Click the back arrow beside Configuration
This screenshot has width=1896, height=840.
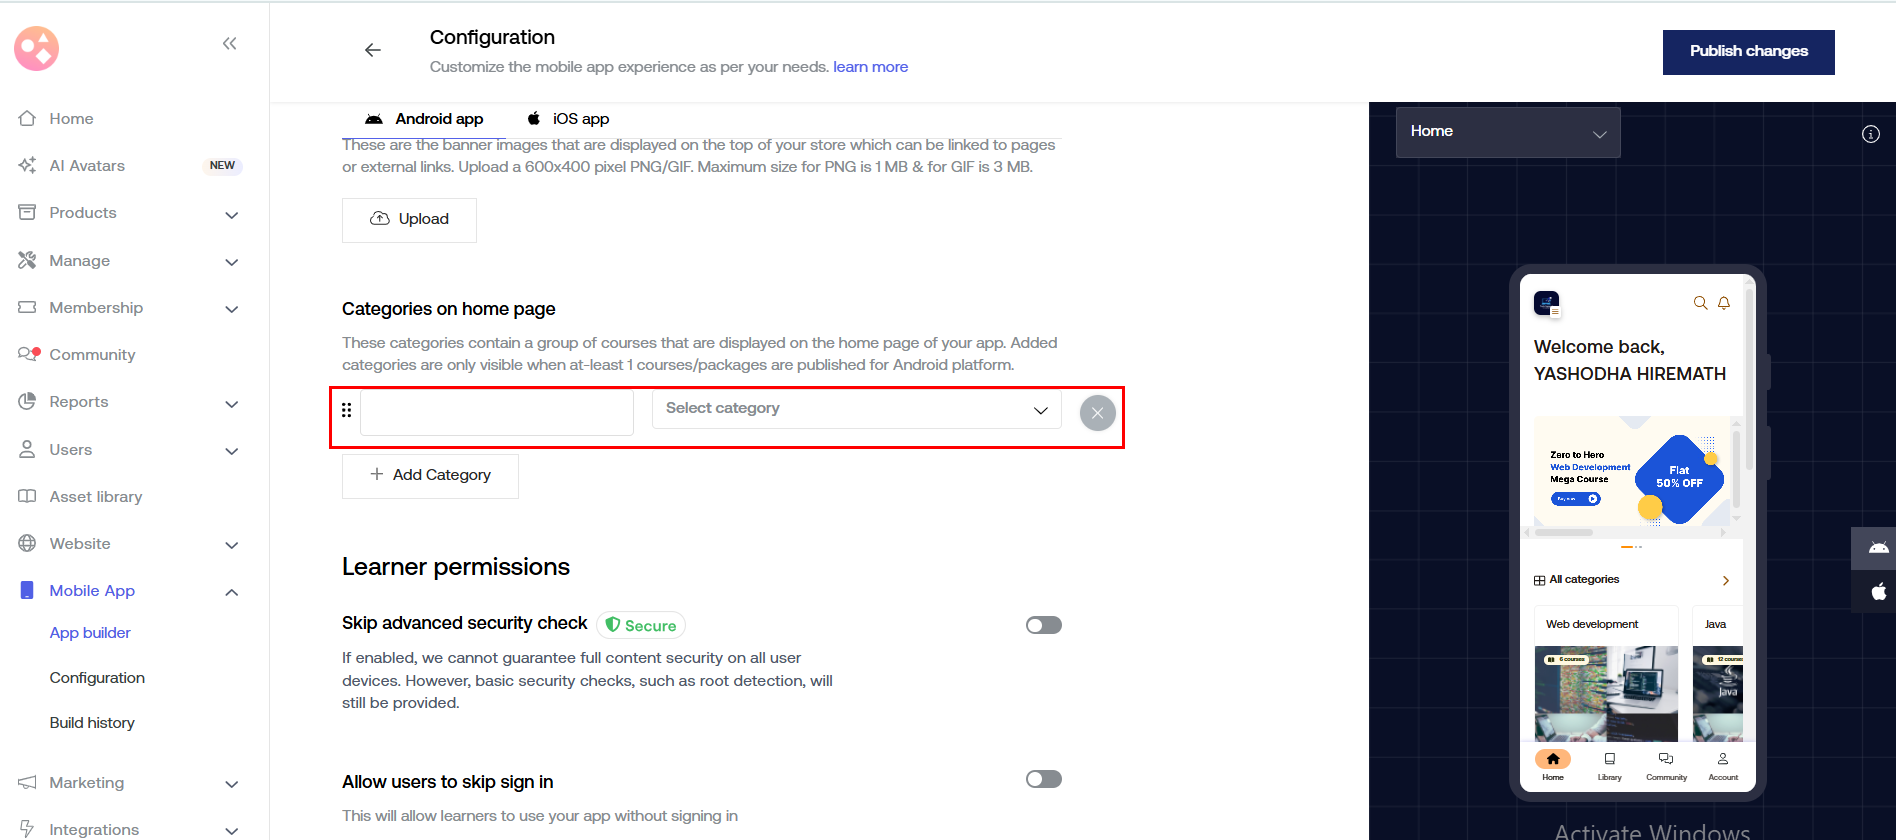[x=373, y=50]
